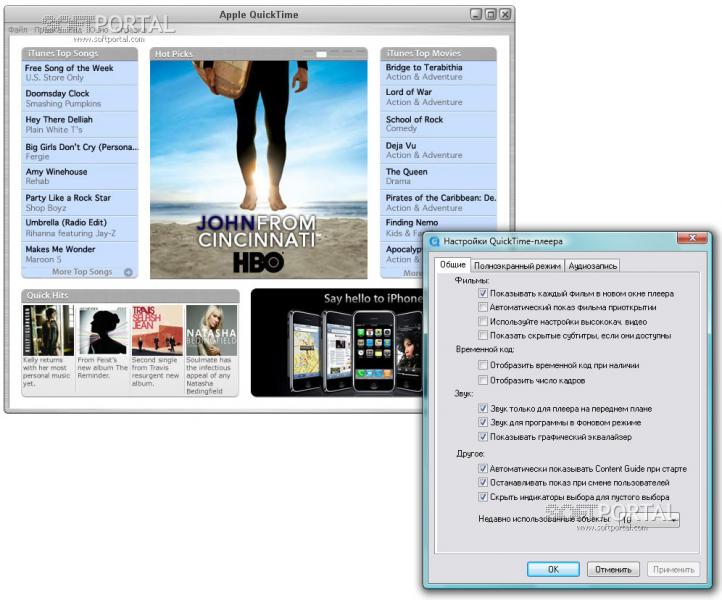Click the 'iTunes Top Songs' header

coord(79,54)
